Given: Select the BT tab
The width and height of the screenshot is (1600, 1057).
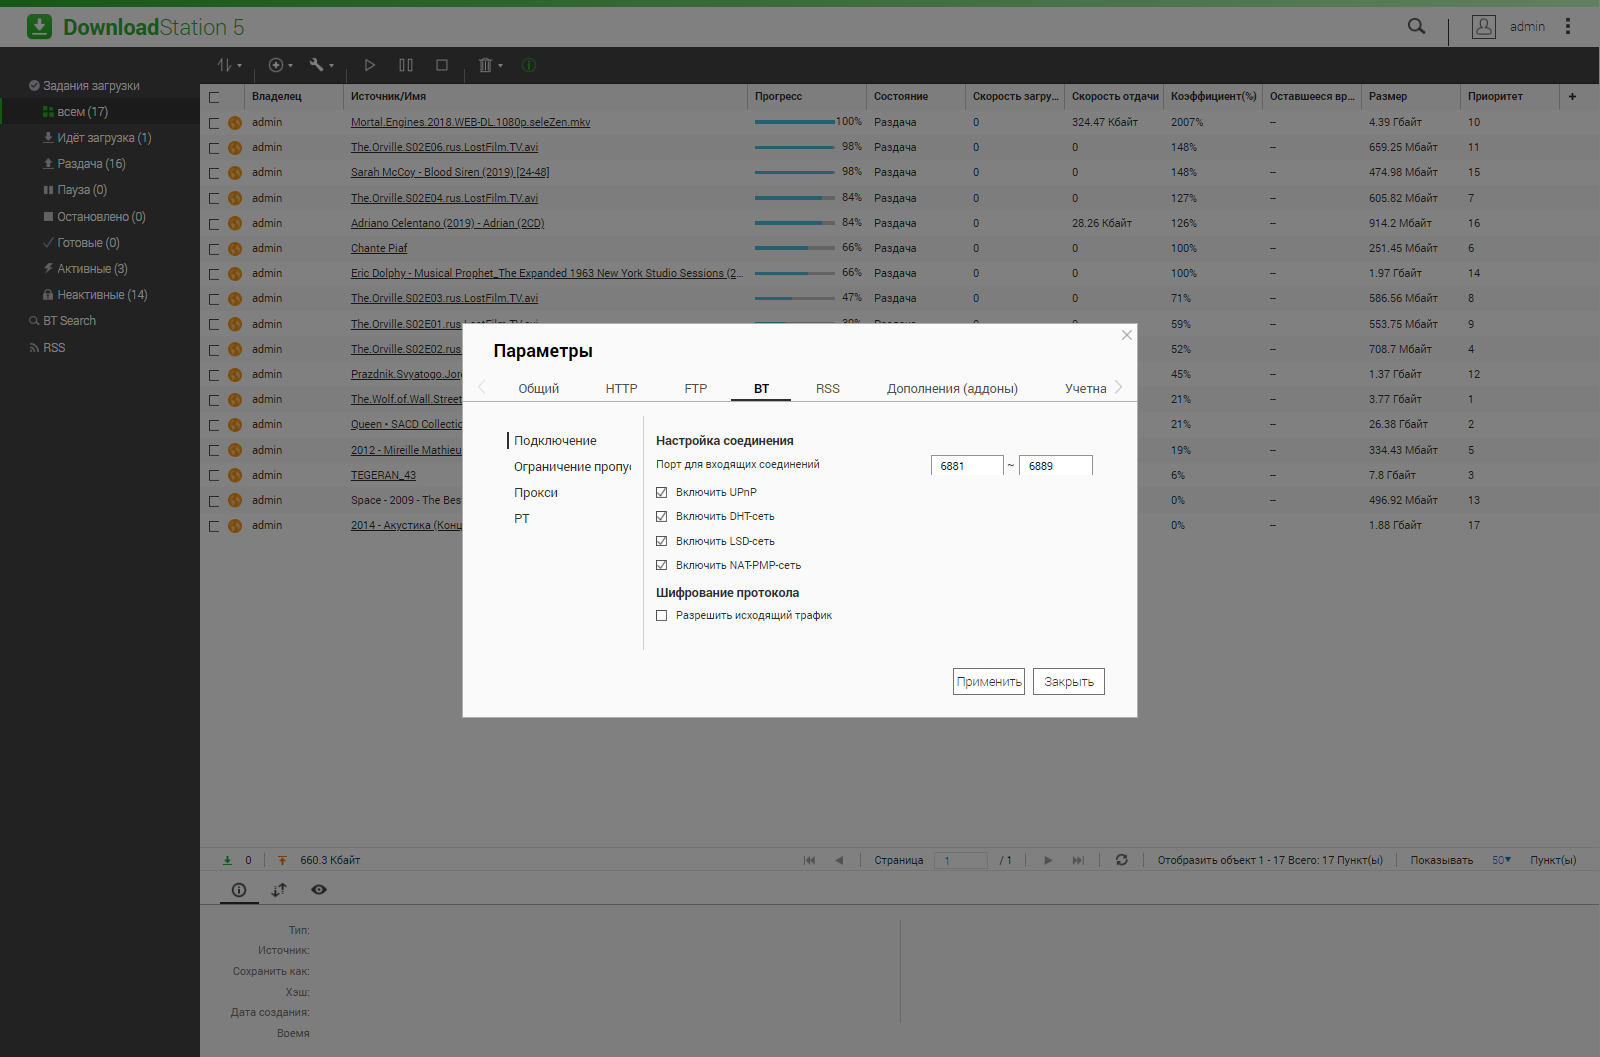Looking at the screenshot, I should tap(761, 388).
